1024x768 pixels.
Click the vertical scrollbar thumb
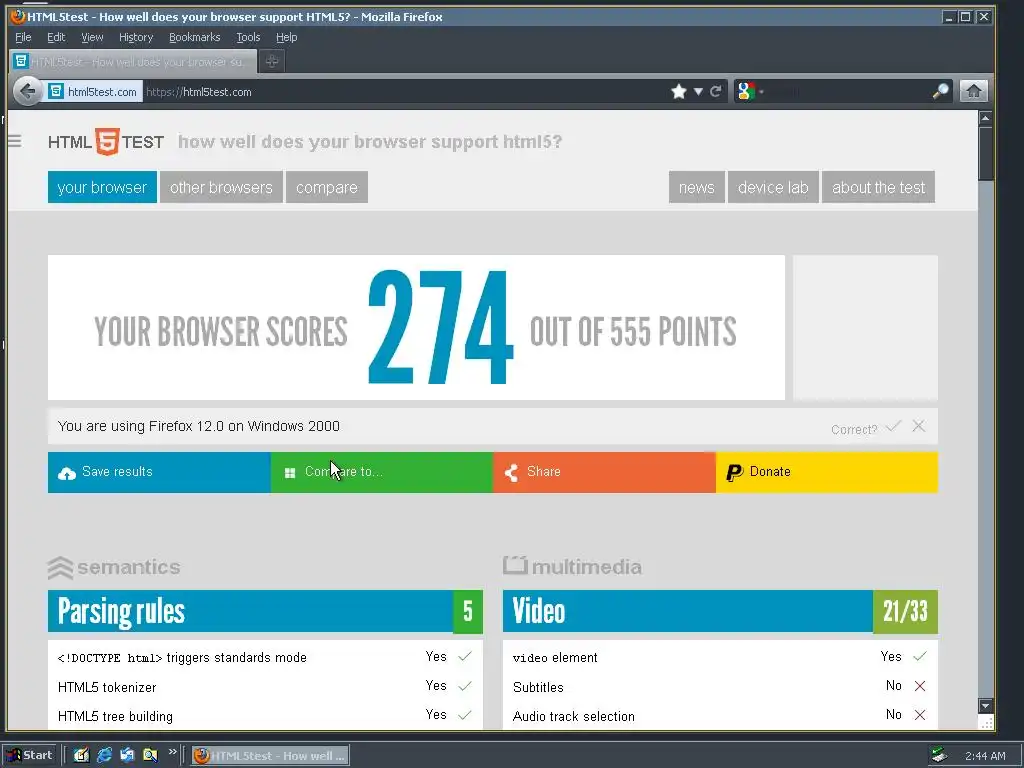point(985,153)
